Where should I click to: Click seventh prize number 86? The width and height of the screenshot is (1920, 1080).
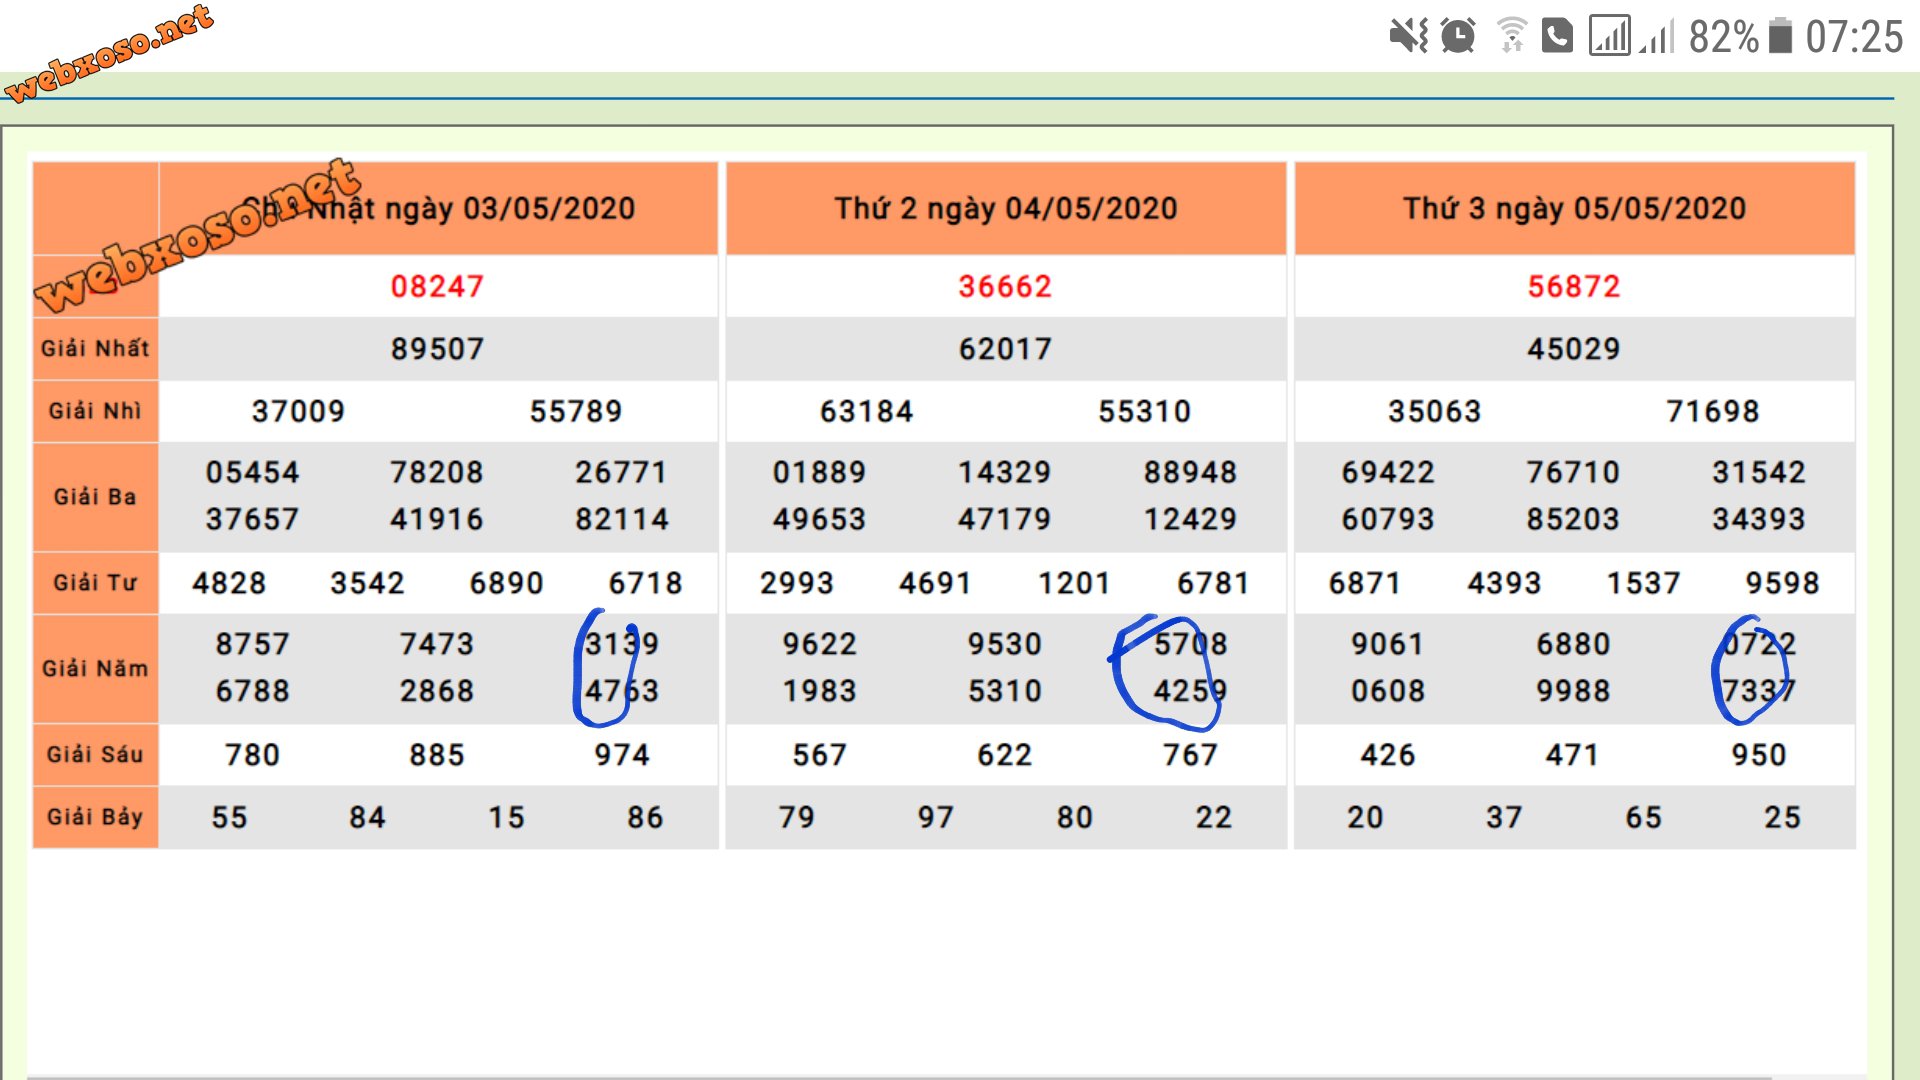pyautogui.click(x=646, y=818)
